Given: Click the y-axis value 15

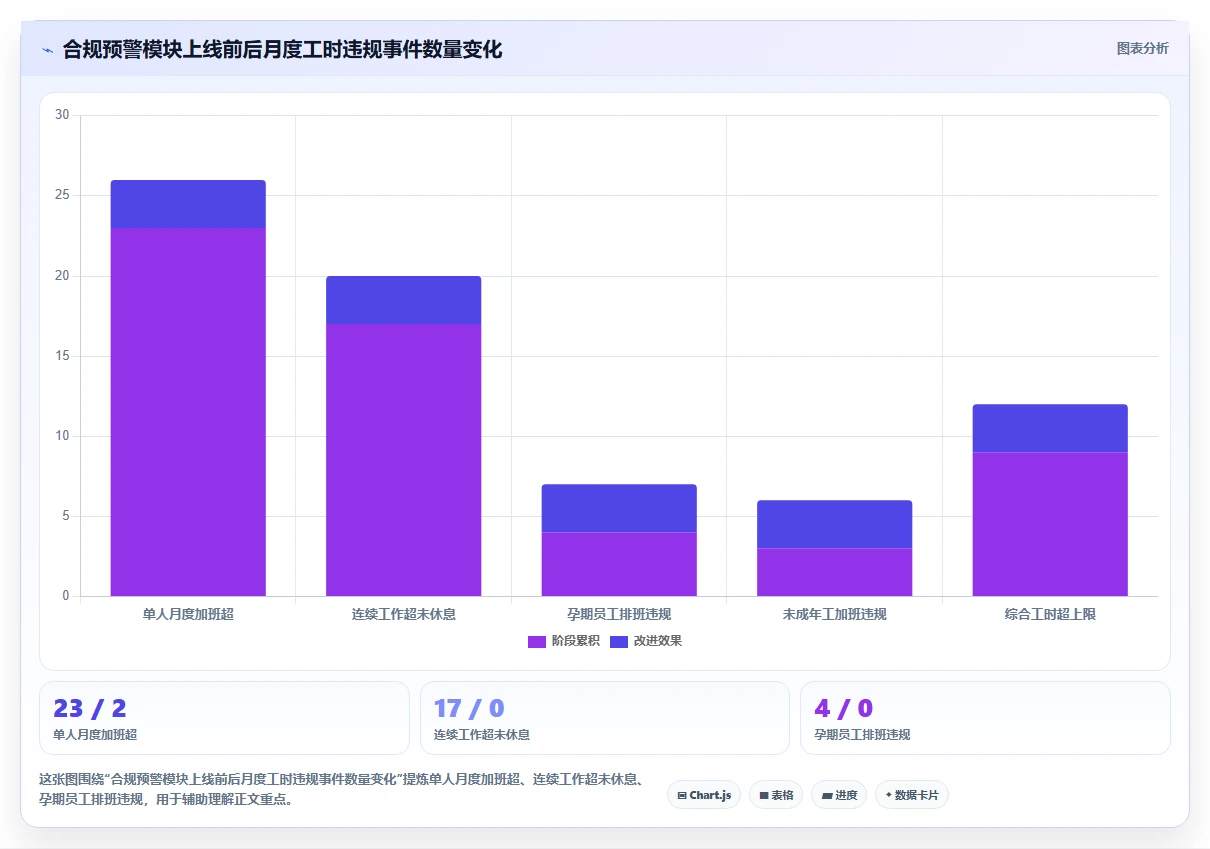Looking at the screenshot, I should coord(62,356).
